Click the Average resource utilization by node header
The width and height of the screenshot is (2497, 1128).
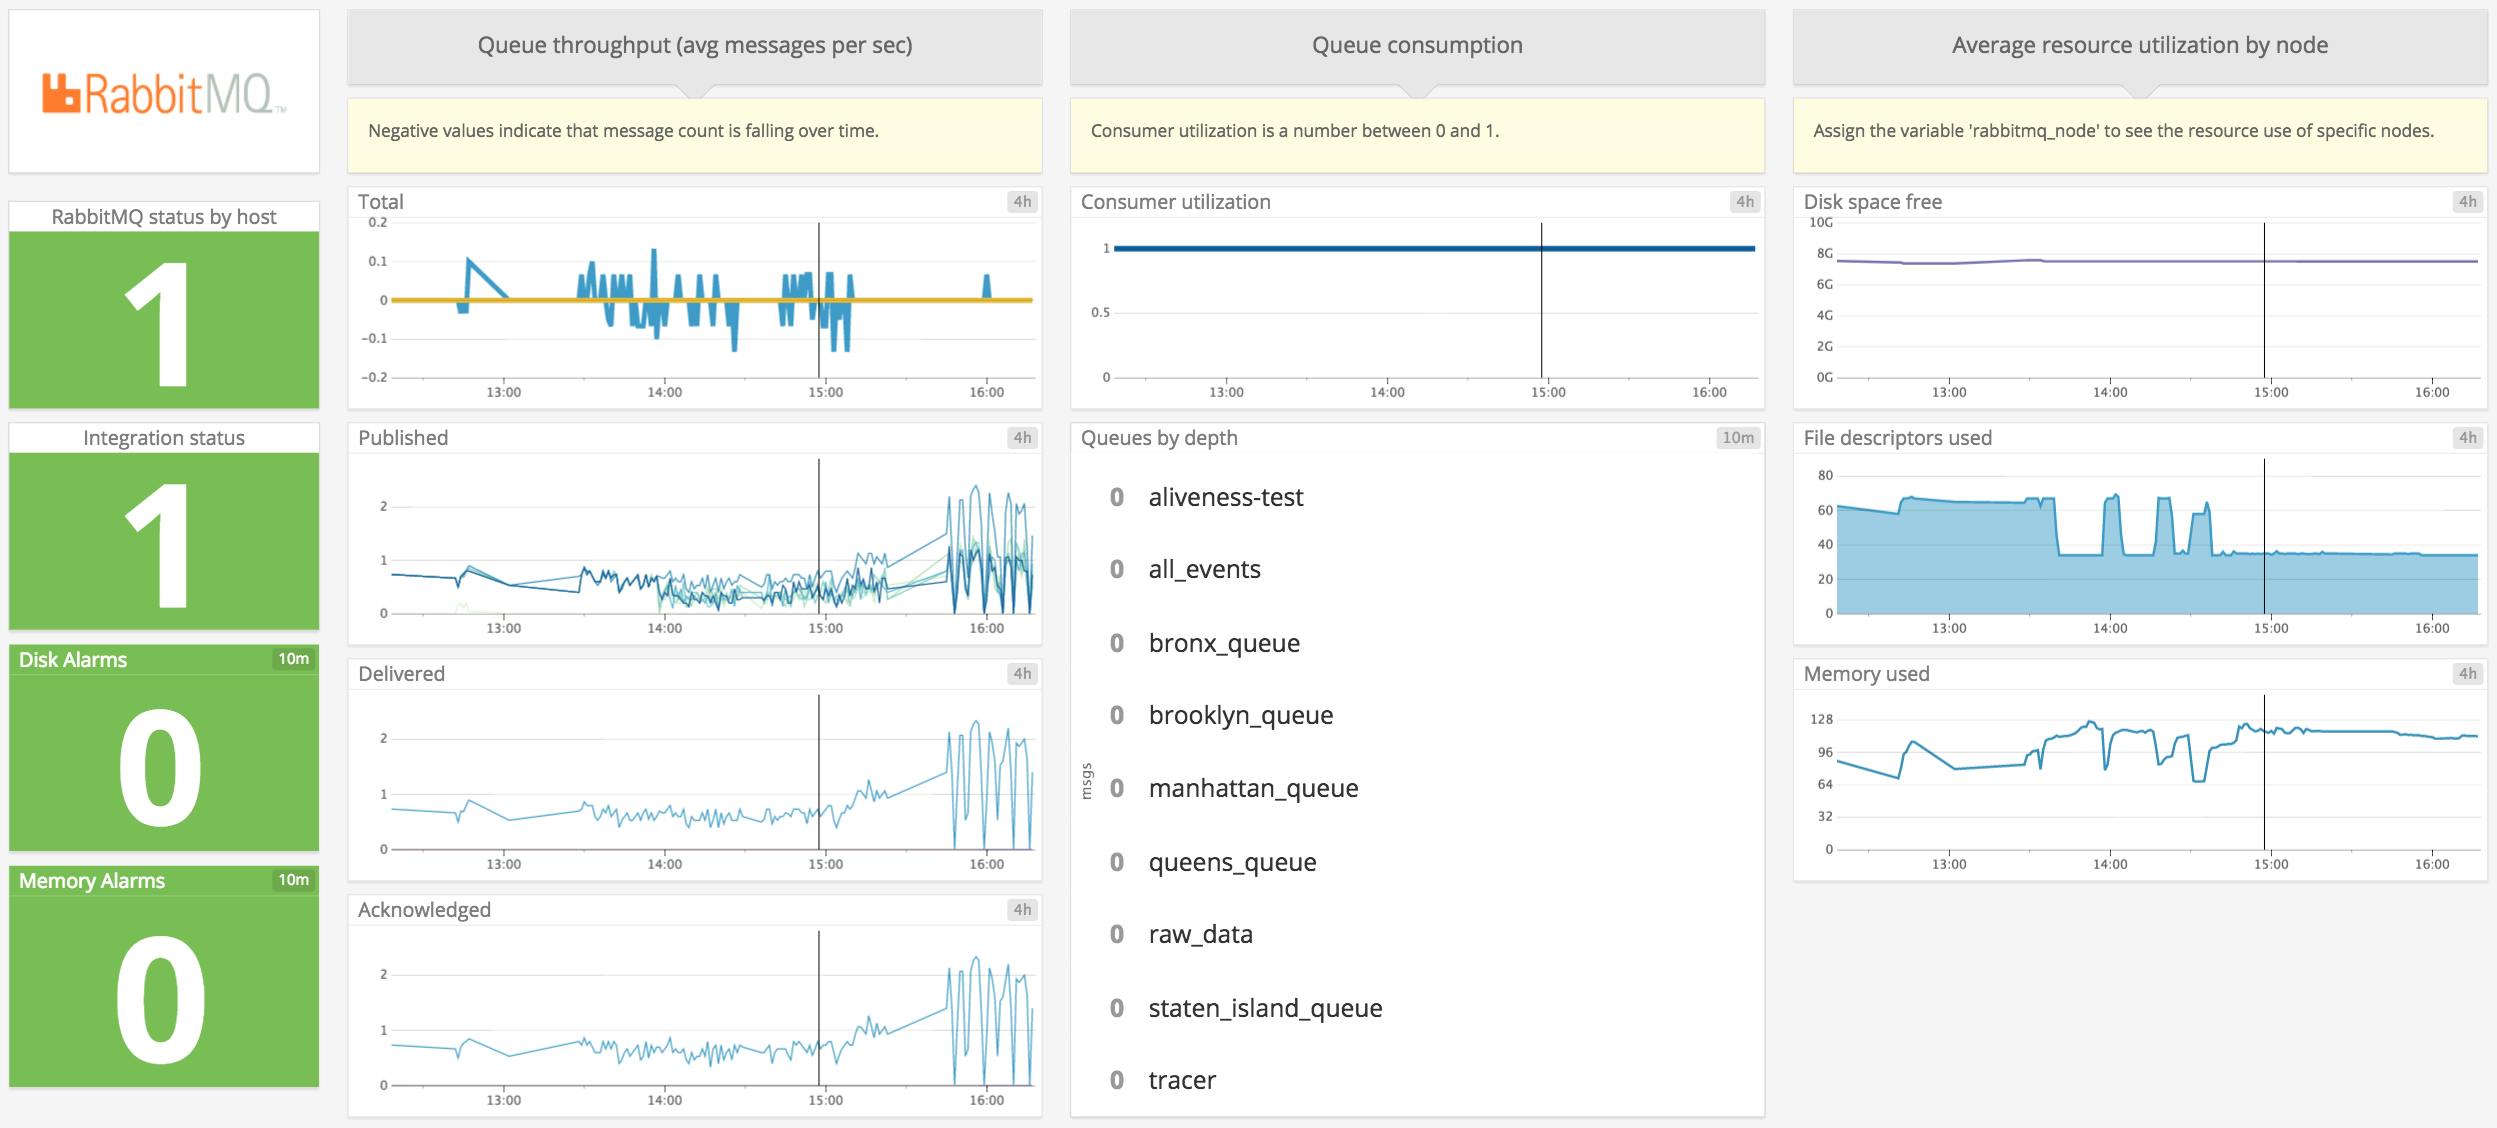coord(2140,45)
